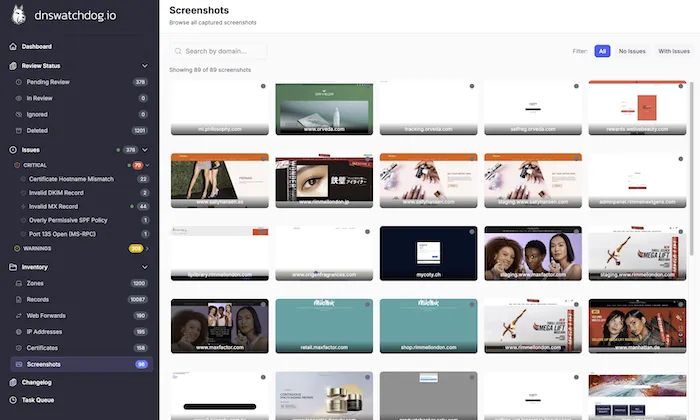Collapse the Review Status section
The width and height of the screenshot is (700, 420).
[146, 66]
